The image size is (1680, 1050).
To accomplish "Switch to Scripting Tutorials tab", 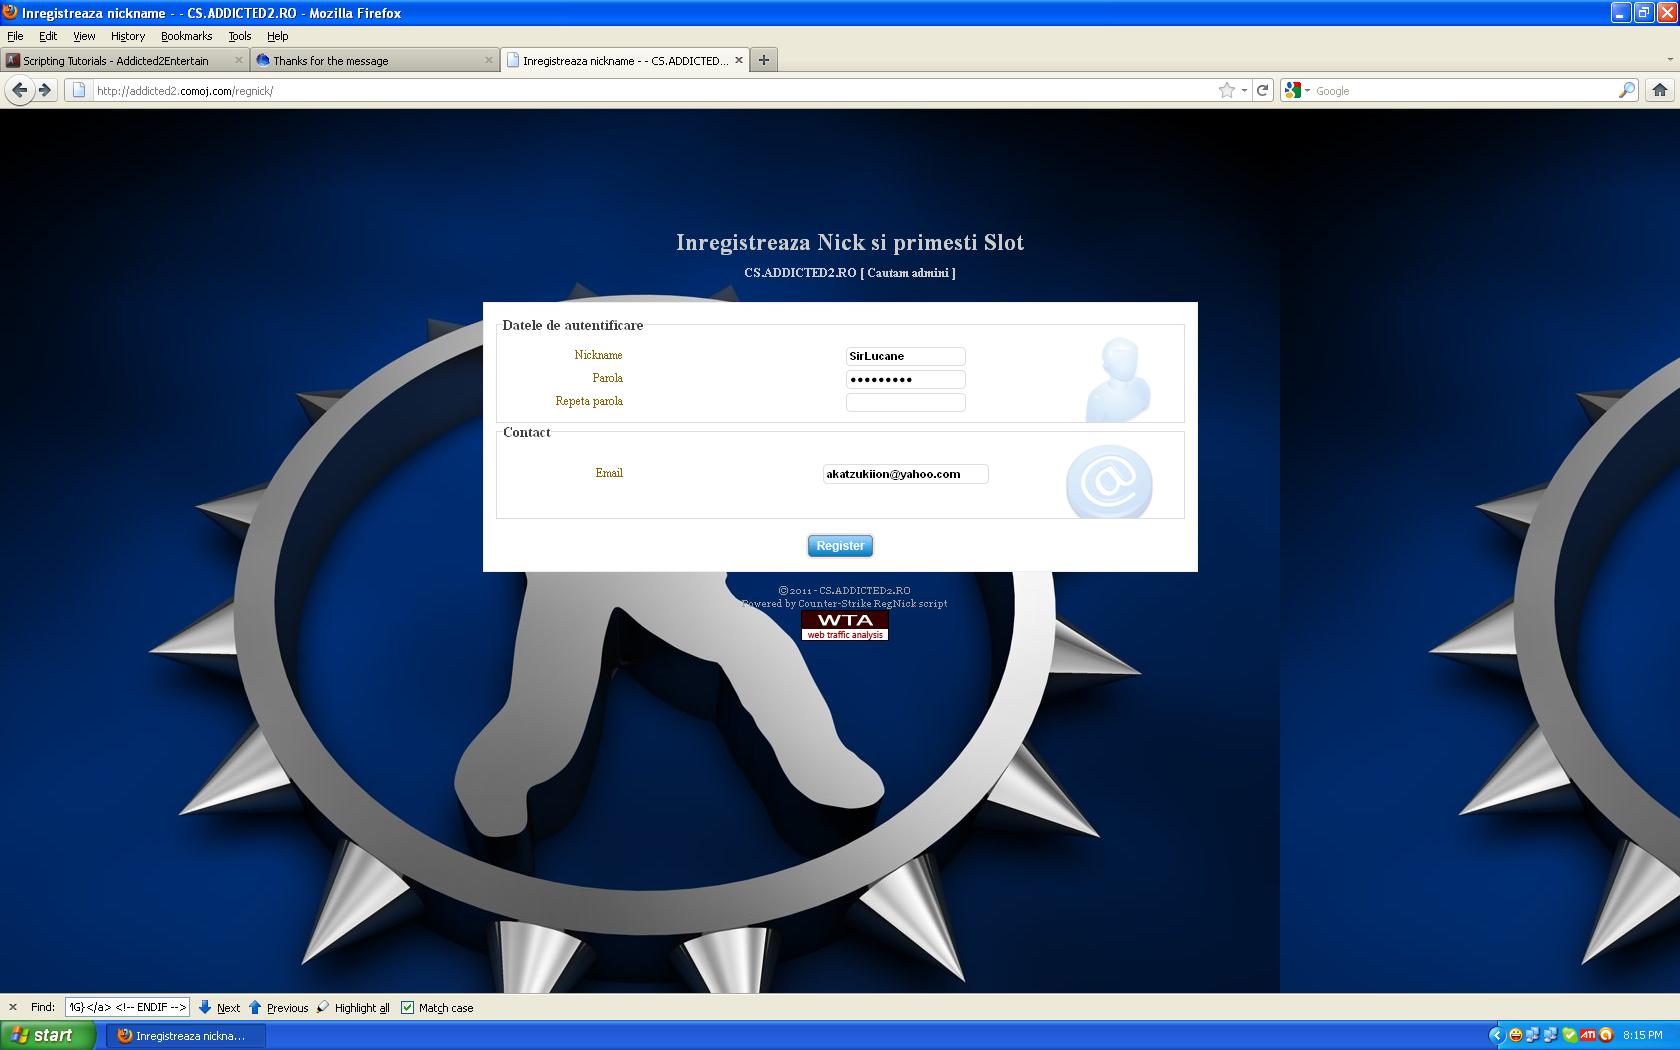I will tap(124, 60).
